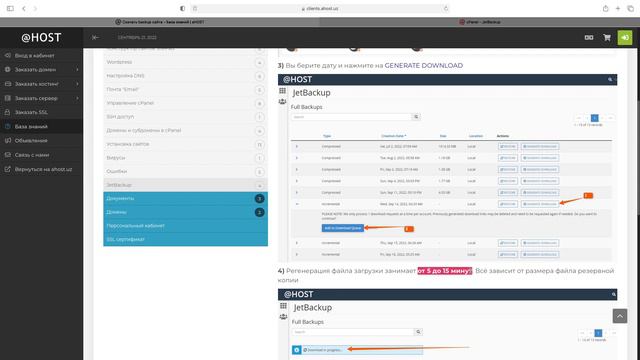Select База знаний in sidebar
This screenshot has height=360, width=640.
click(41, 127)
